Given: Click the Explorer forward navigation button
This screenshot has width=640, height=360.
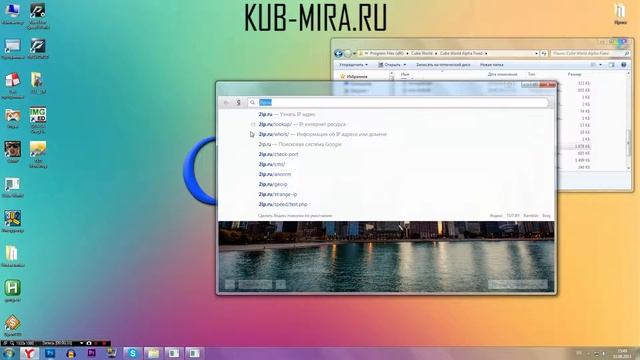Looking at the screenshot, I should pos(347,53).
